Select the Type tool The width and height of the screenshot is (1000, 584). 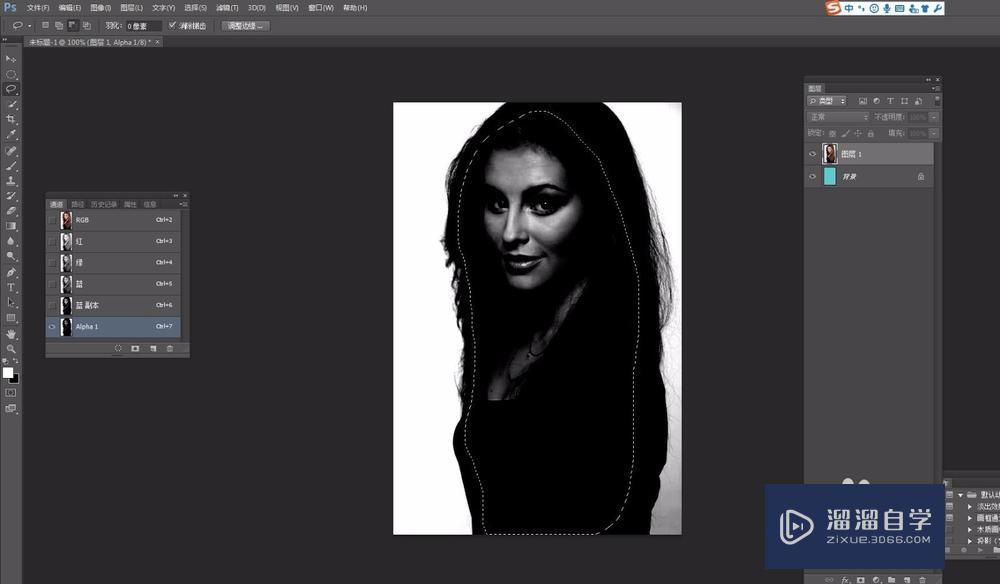11,288
